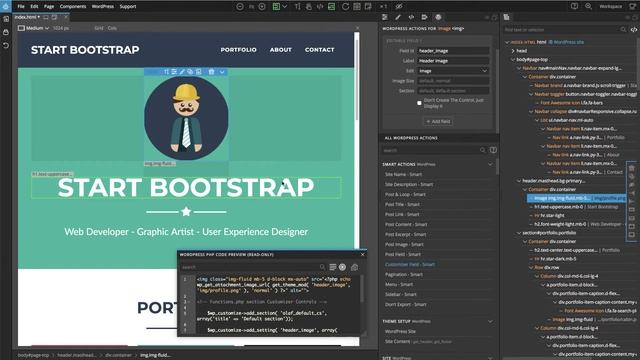Click zoom in plus icon in toolbar
This screenshot has height=360, width=640.
[262, 7]
